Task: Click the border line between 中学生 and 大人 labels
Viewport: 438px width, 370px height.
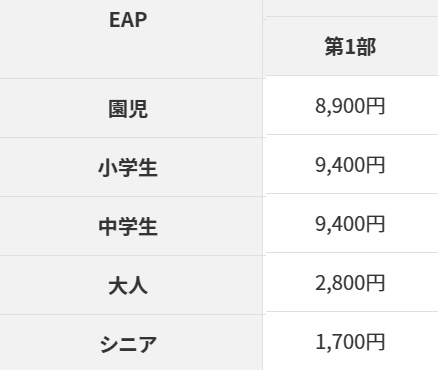Action: (x=131, y=255)
